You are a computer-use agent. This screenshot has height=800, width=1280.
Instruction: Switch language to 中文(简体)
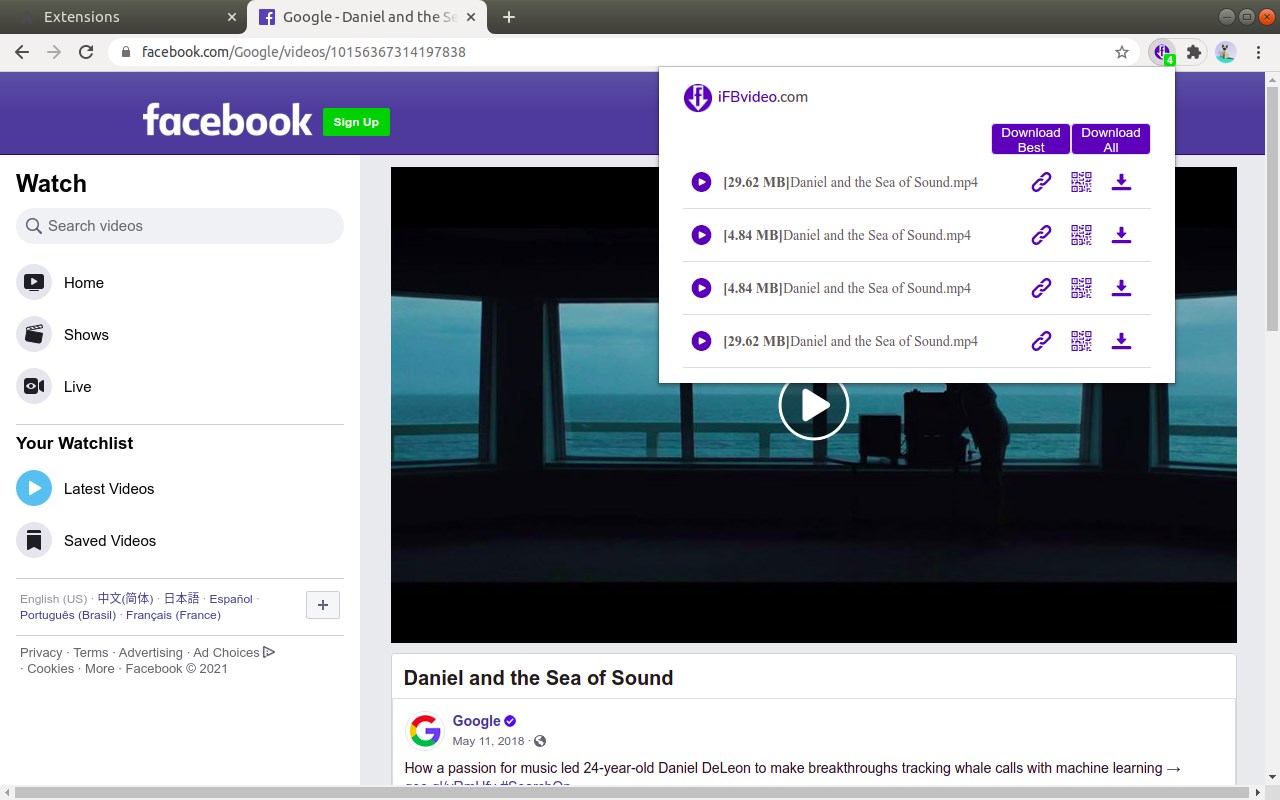pos(125,599)
